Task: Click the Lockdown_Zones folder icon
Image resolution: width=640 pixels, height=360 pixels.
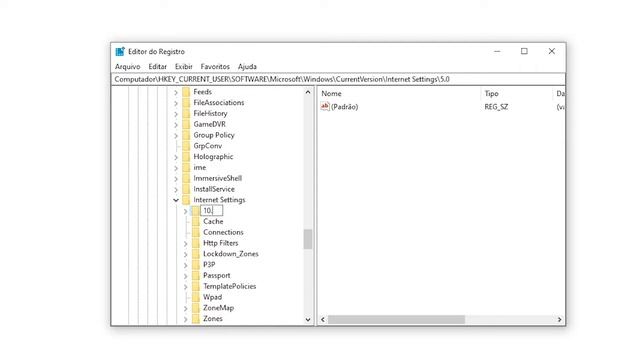Action: pos(196,254)
